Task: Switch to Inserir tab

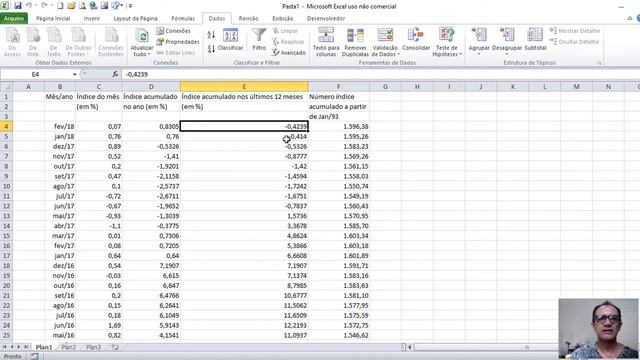Action: (91, 18)
